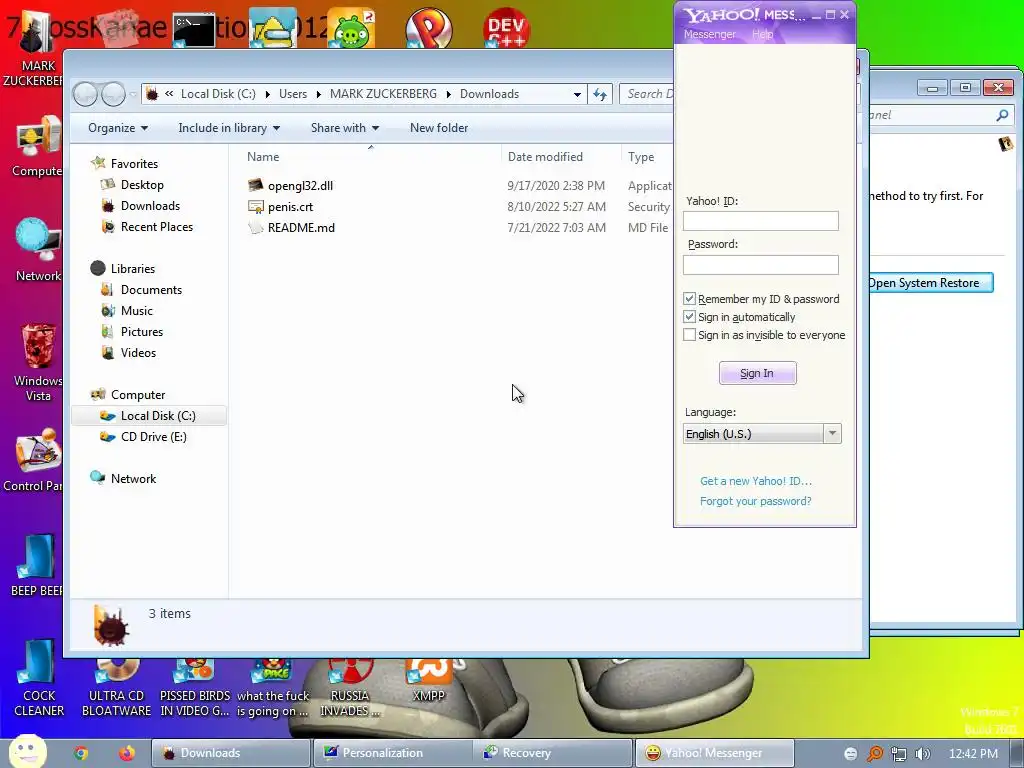The image size is (1024, 768).
Task: Toggle Remember my ID & password checkbox
Action: tap(689, 298)
